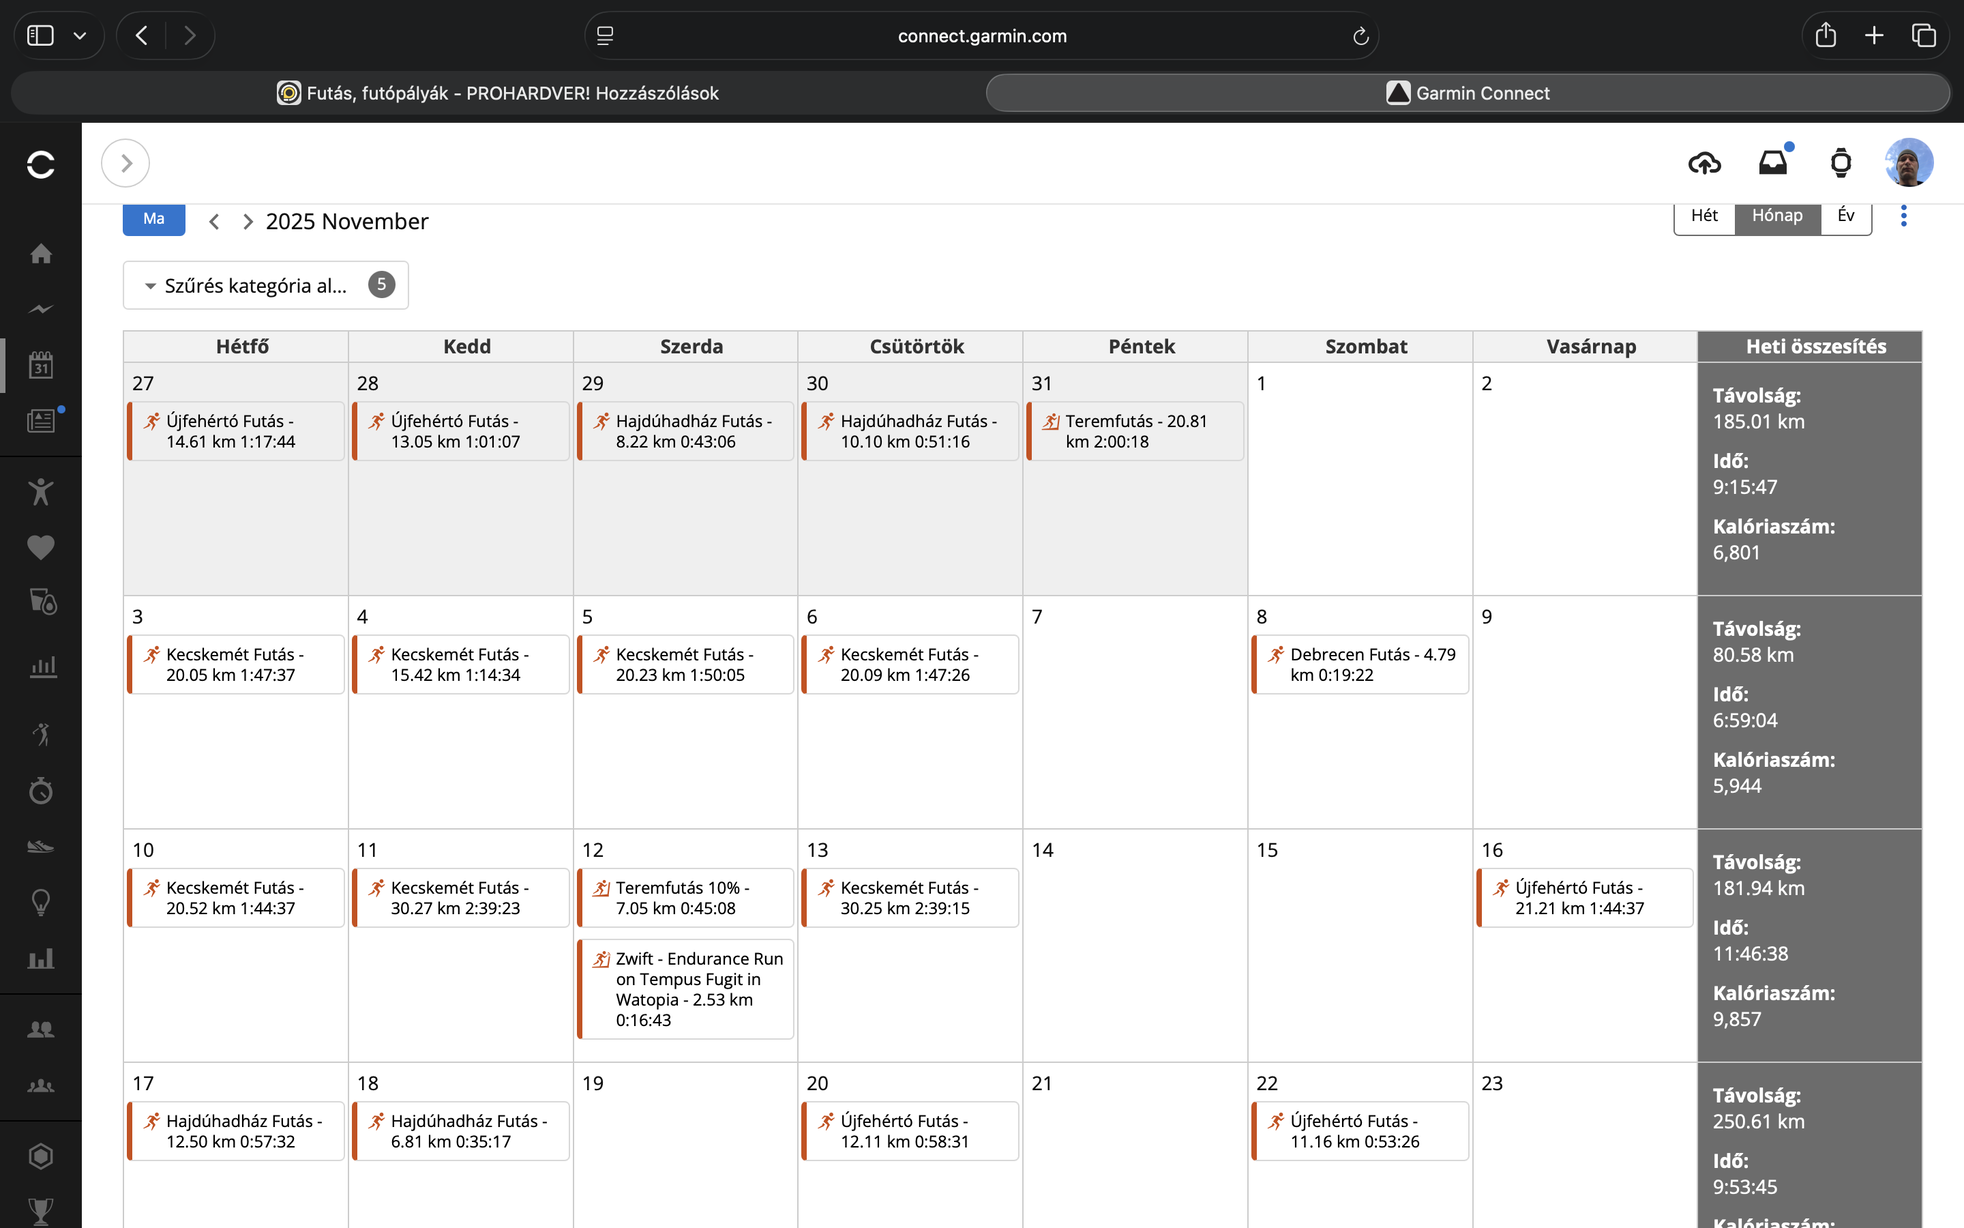The width and height of the screenshot is (1964, 1228).
Task: Click the home icon in sidebar
Action: point(41,254)
